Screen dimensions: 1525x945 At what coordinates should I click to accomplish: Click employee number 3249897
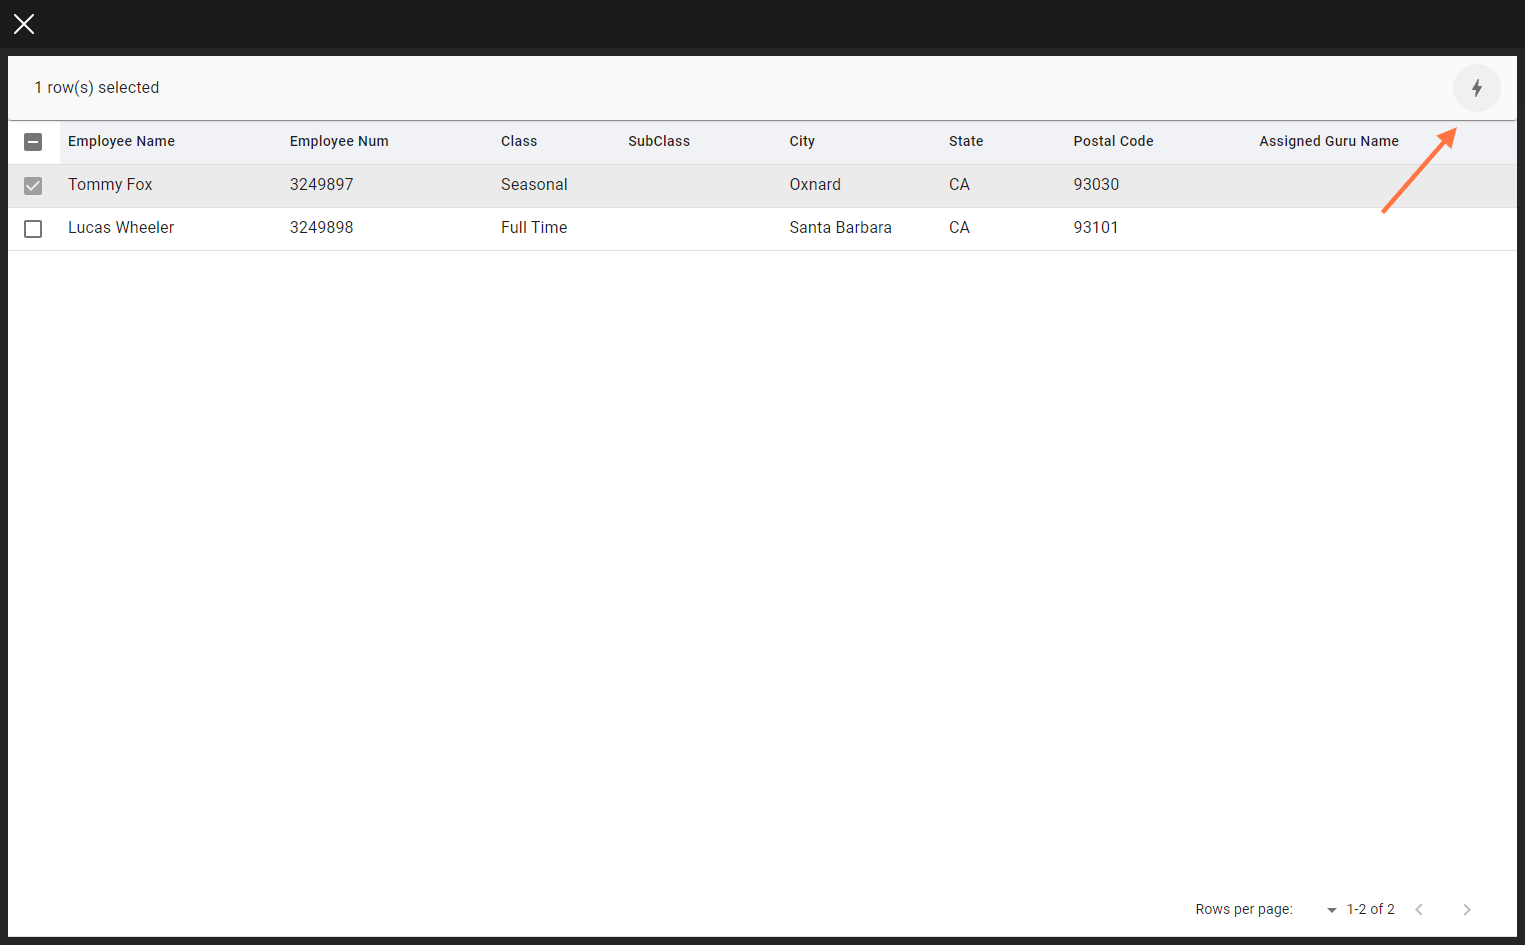(321, 184)
